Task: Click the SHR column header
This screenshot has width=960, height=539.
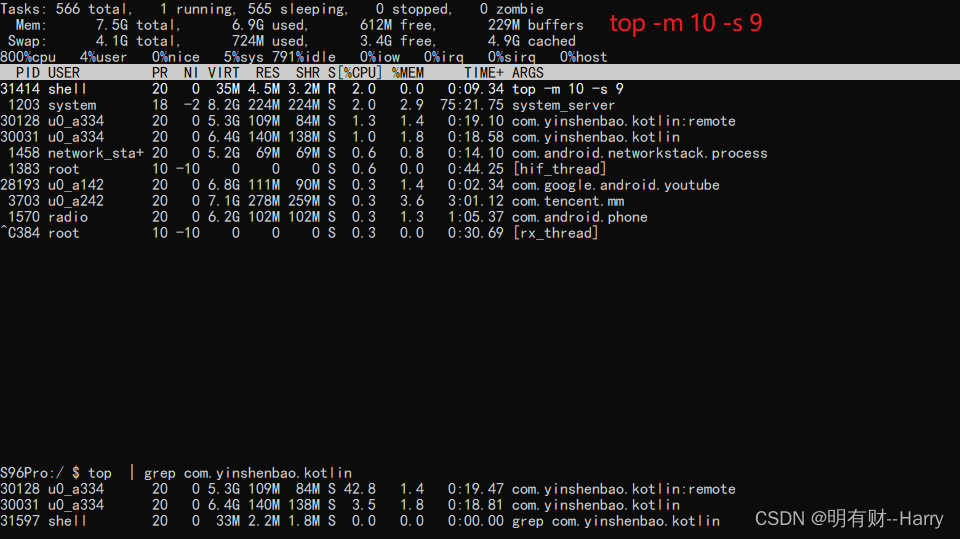Action: (307, 73)
